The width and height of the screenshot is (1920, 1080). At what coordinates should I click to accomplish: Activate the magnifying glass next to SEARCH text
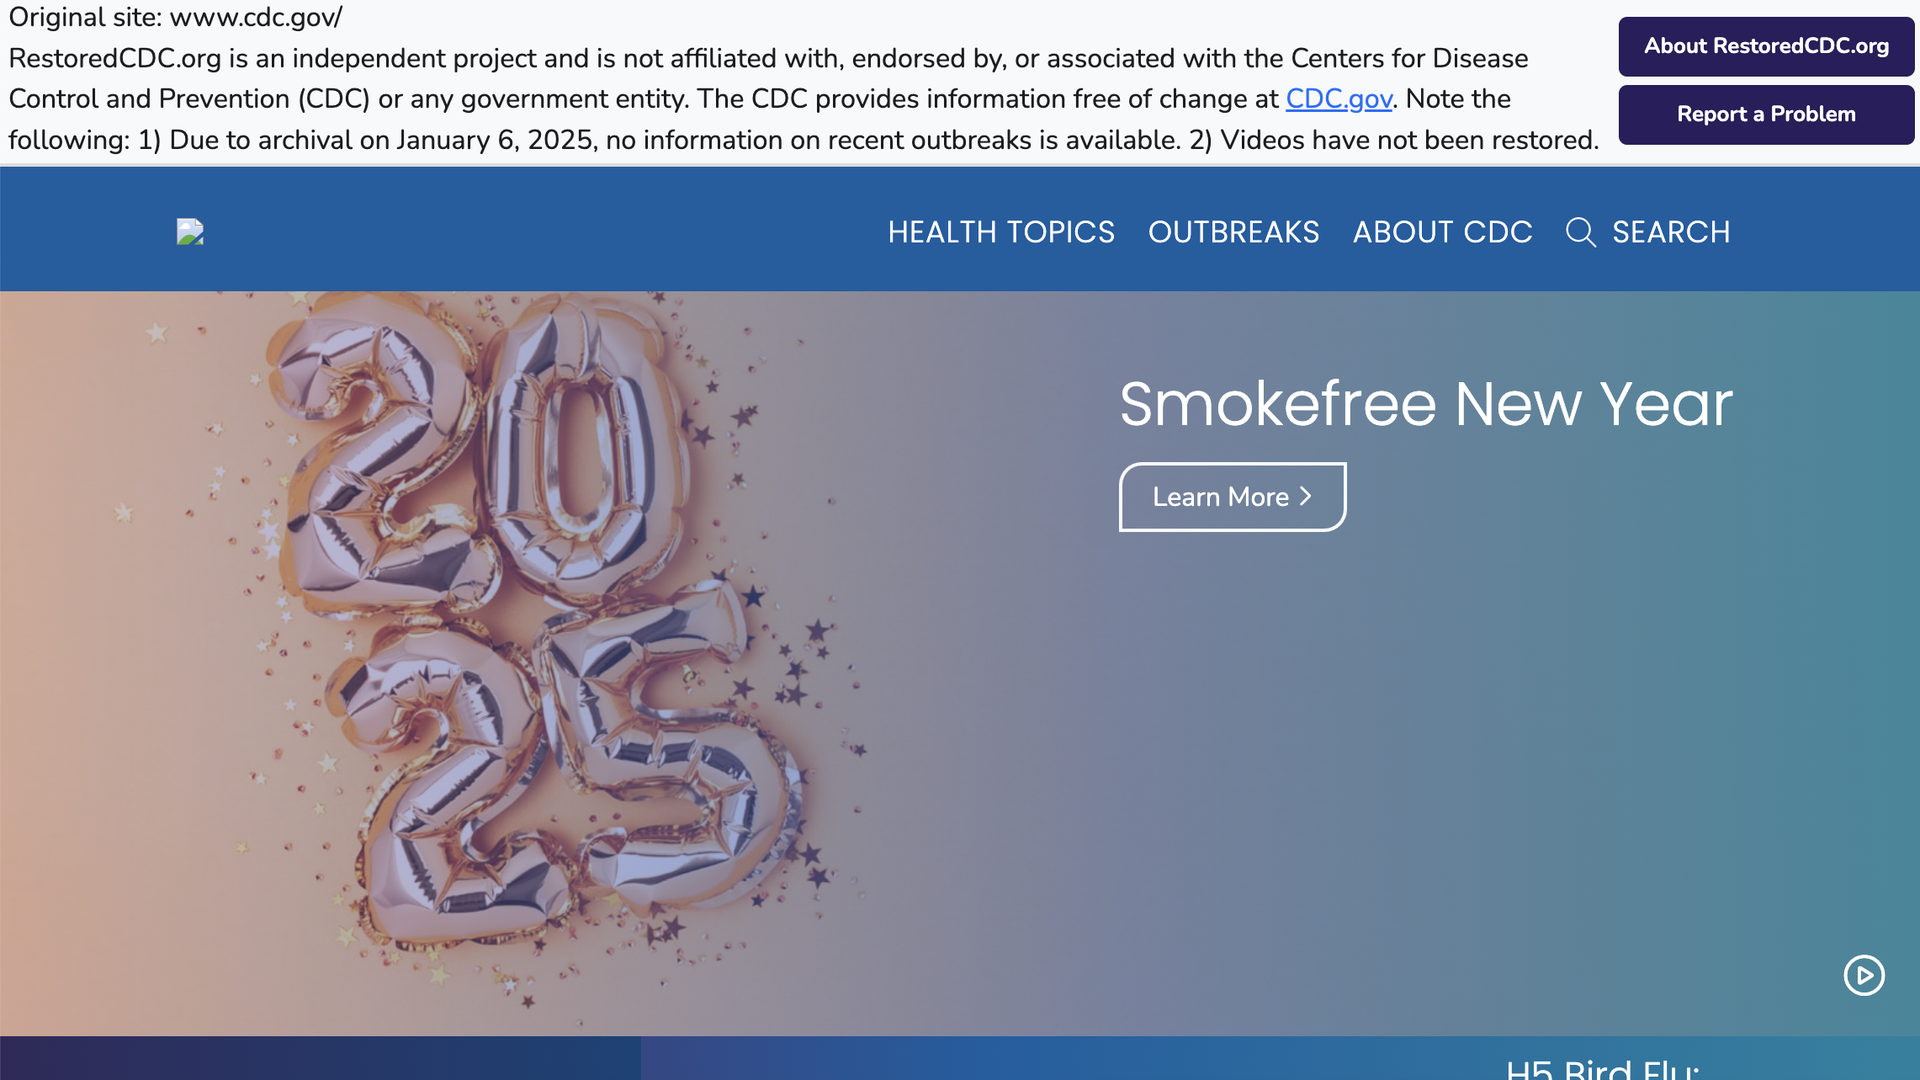[1581, 232]
